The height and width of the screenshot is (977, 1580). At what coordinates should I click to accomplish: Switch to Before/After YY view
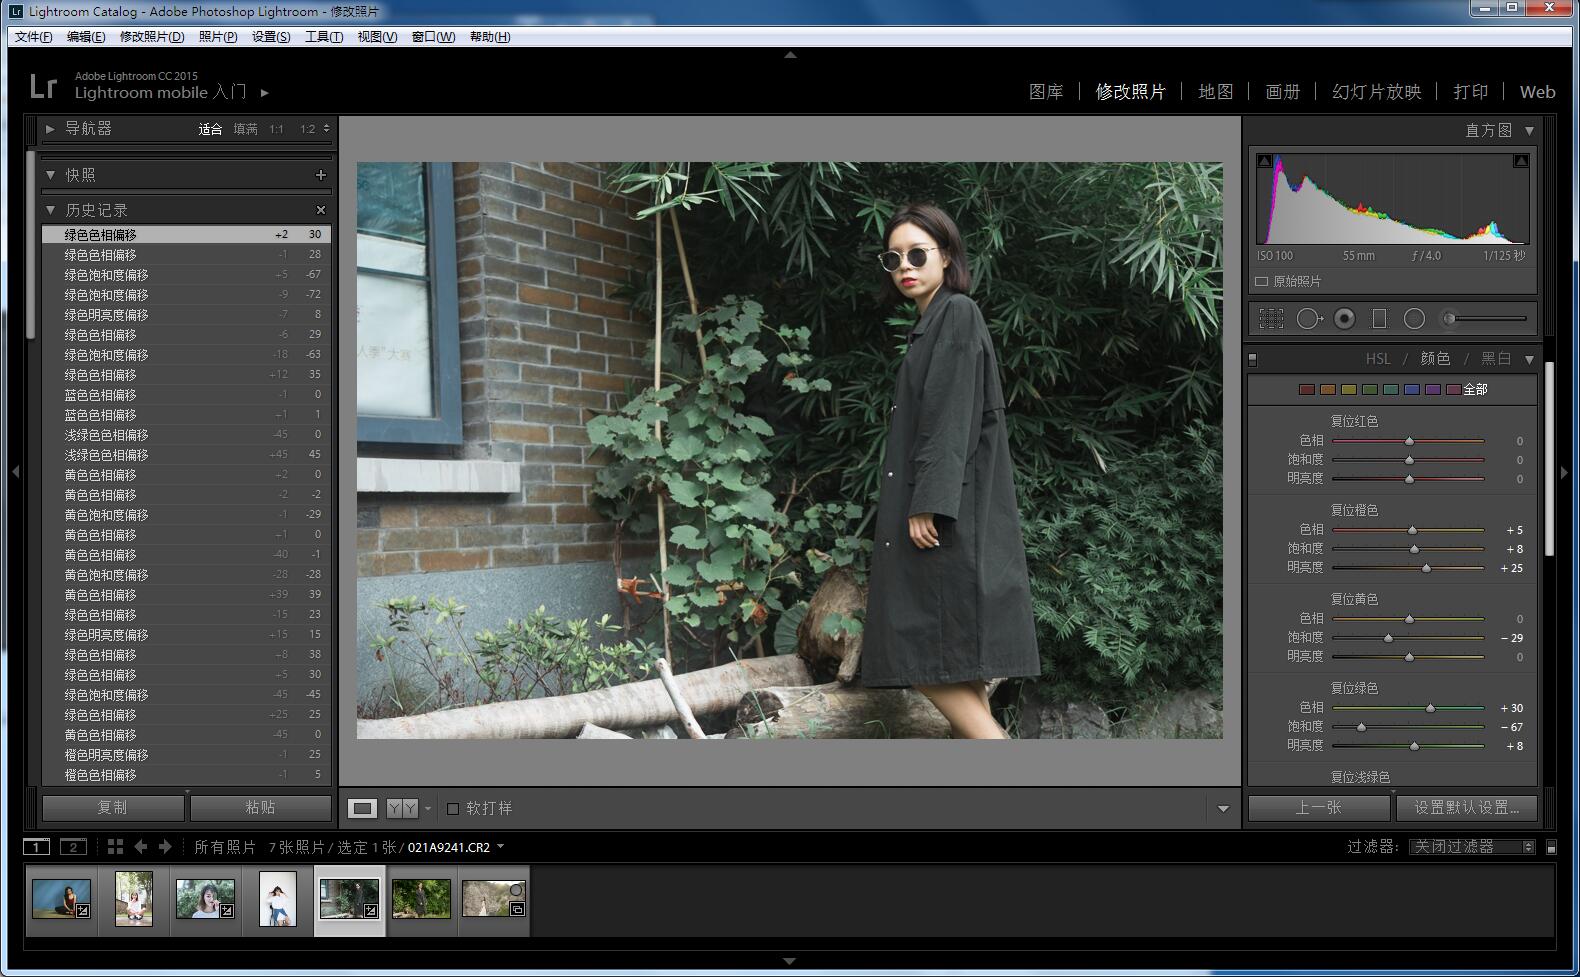(x=402, y=808)
